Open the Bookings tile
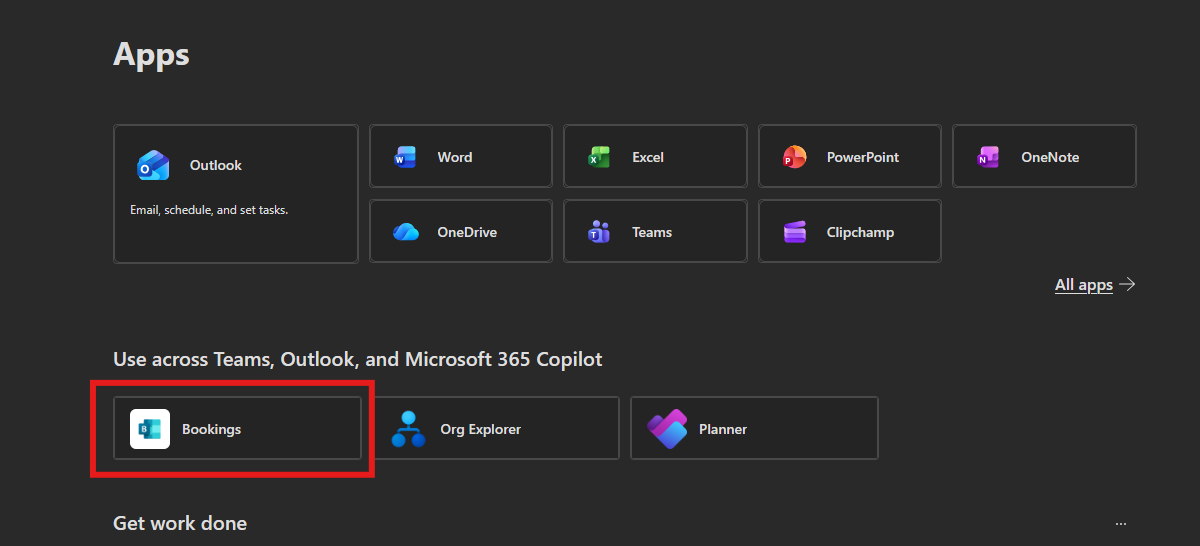1200x546 pixels. pyautogui.click(x=237, y=428)
